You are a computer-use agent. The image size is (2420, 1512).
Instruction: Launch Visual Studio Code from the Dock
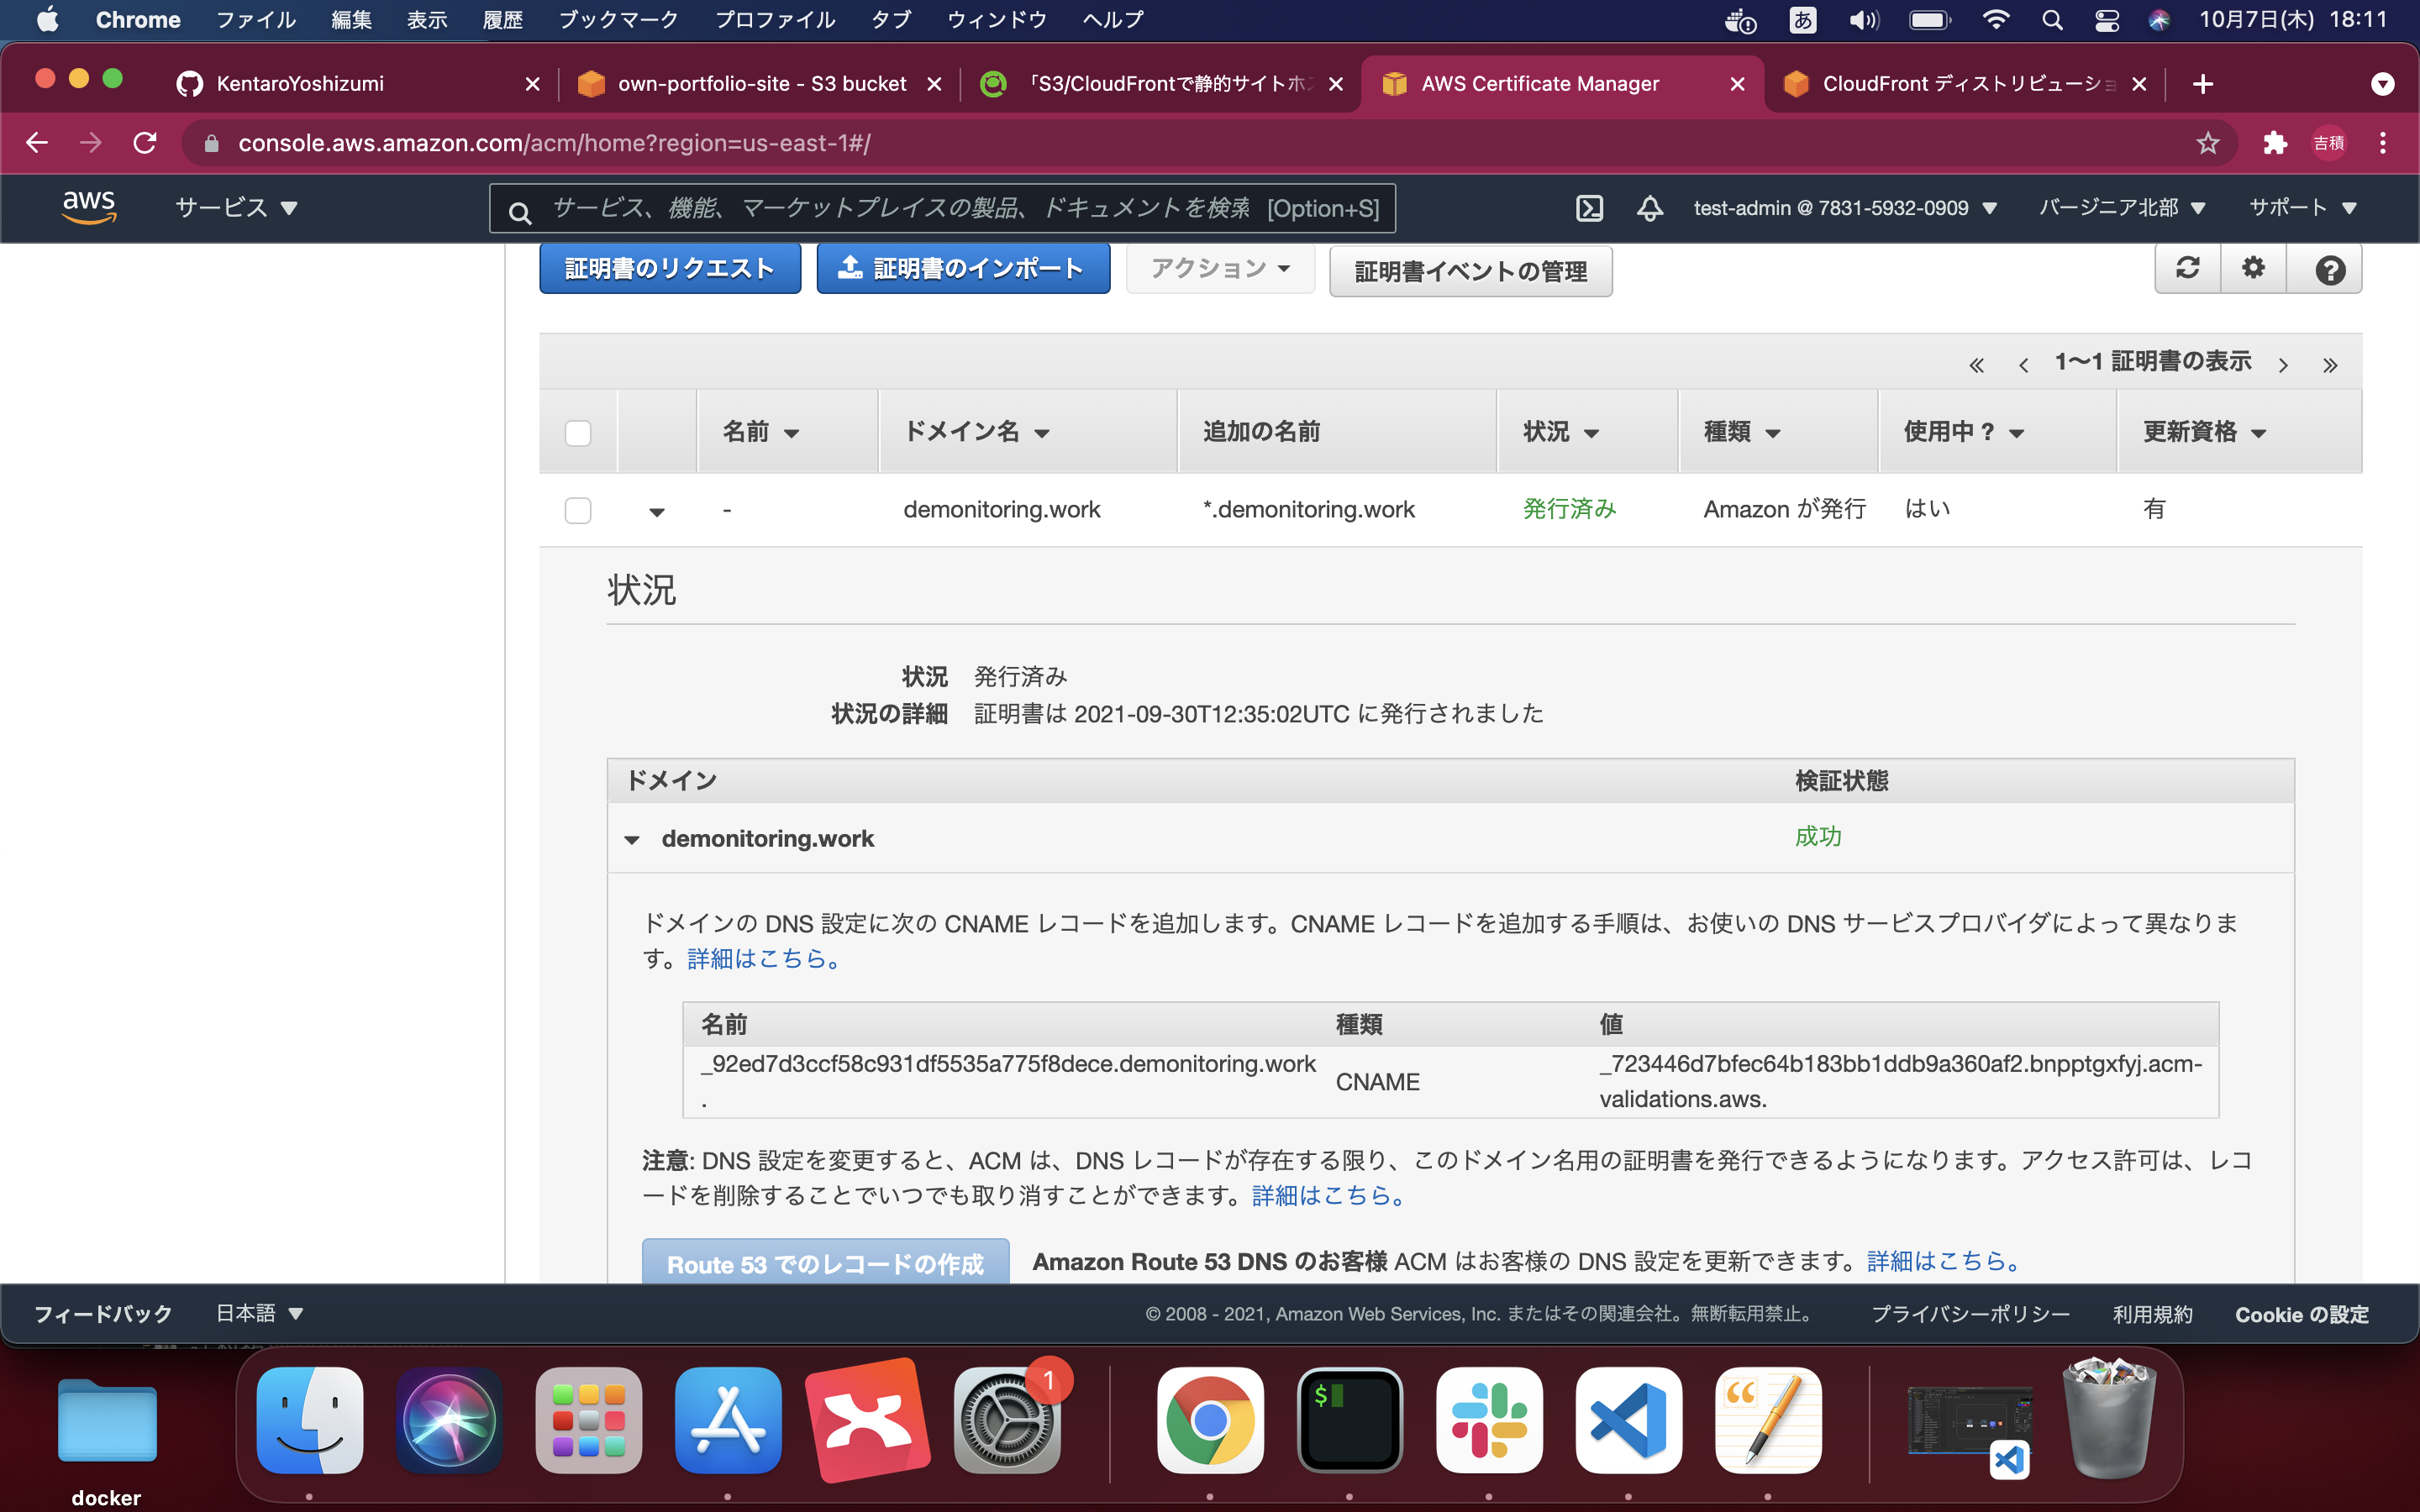[1628, 1420]
